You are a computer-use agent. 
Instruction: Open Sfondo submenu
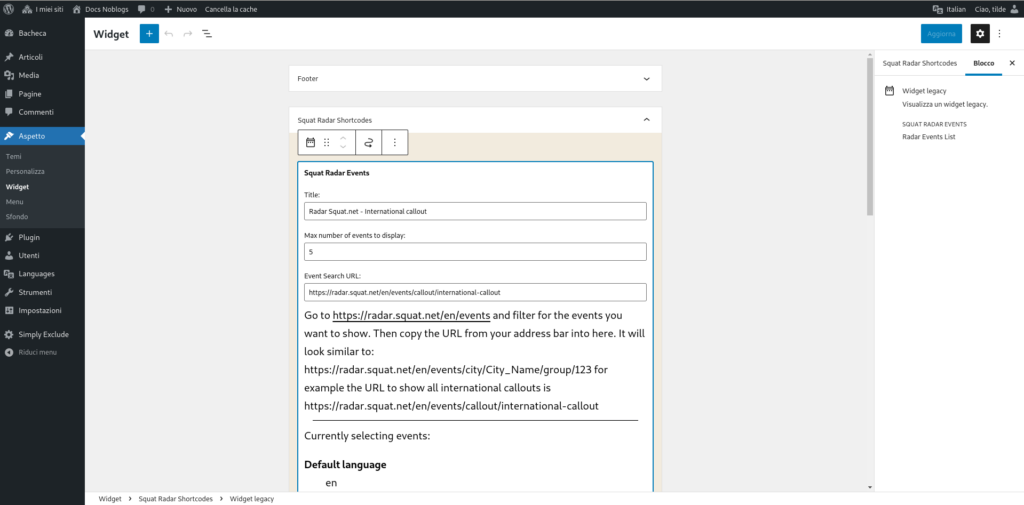pos(16,217)
